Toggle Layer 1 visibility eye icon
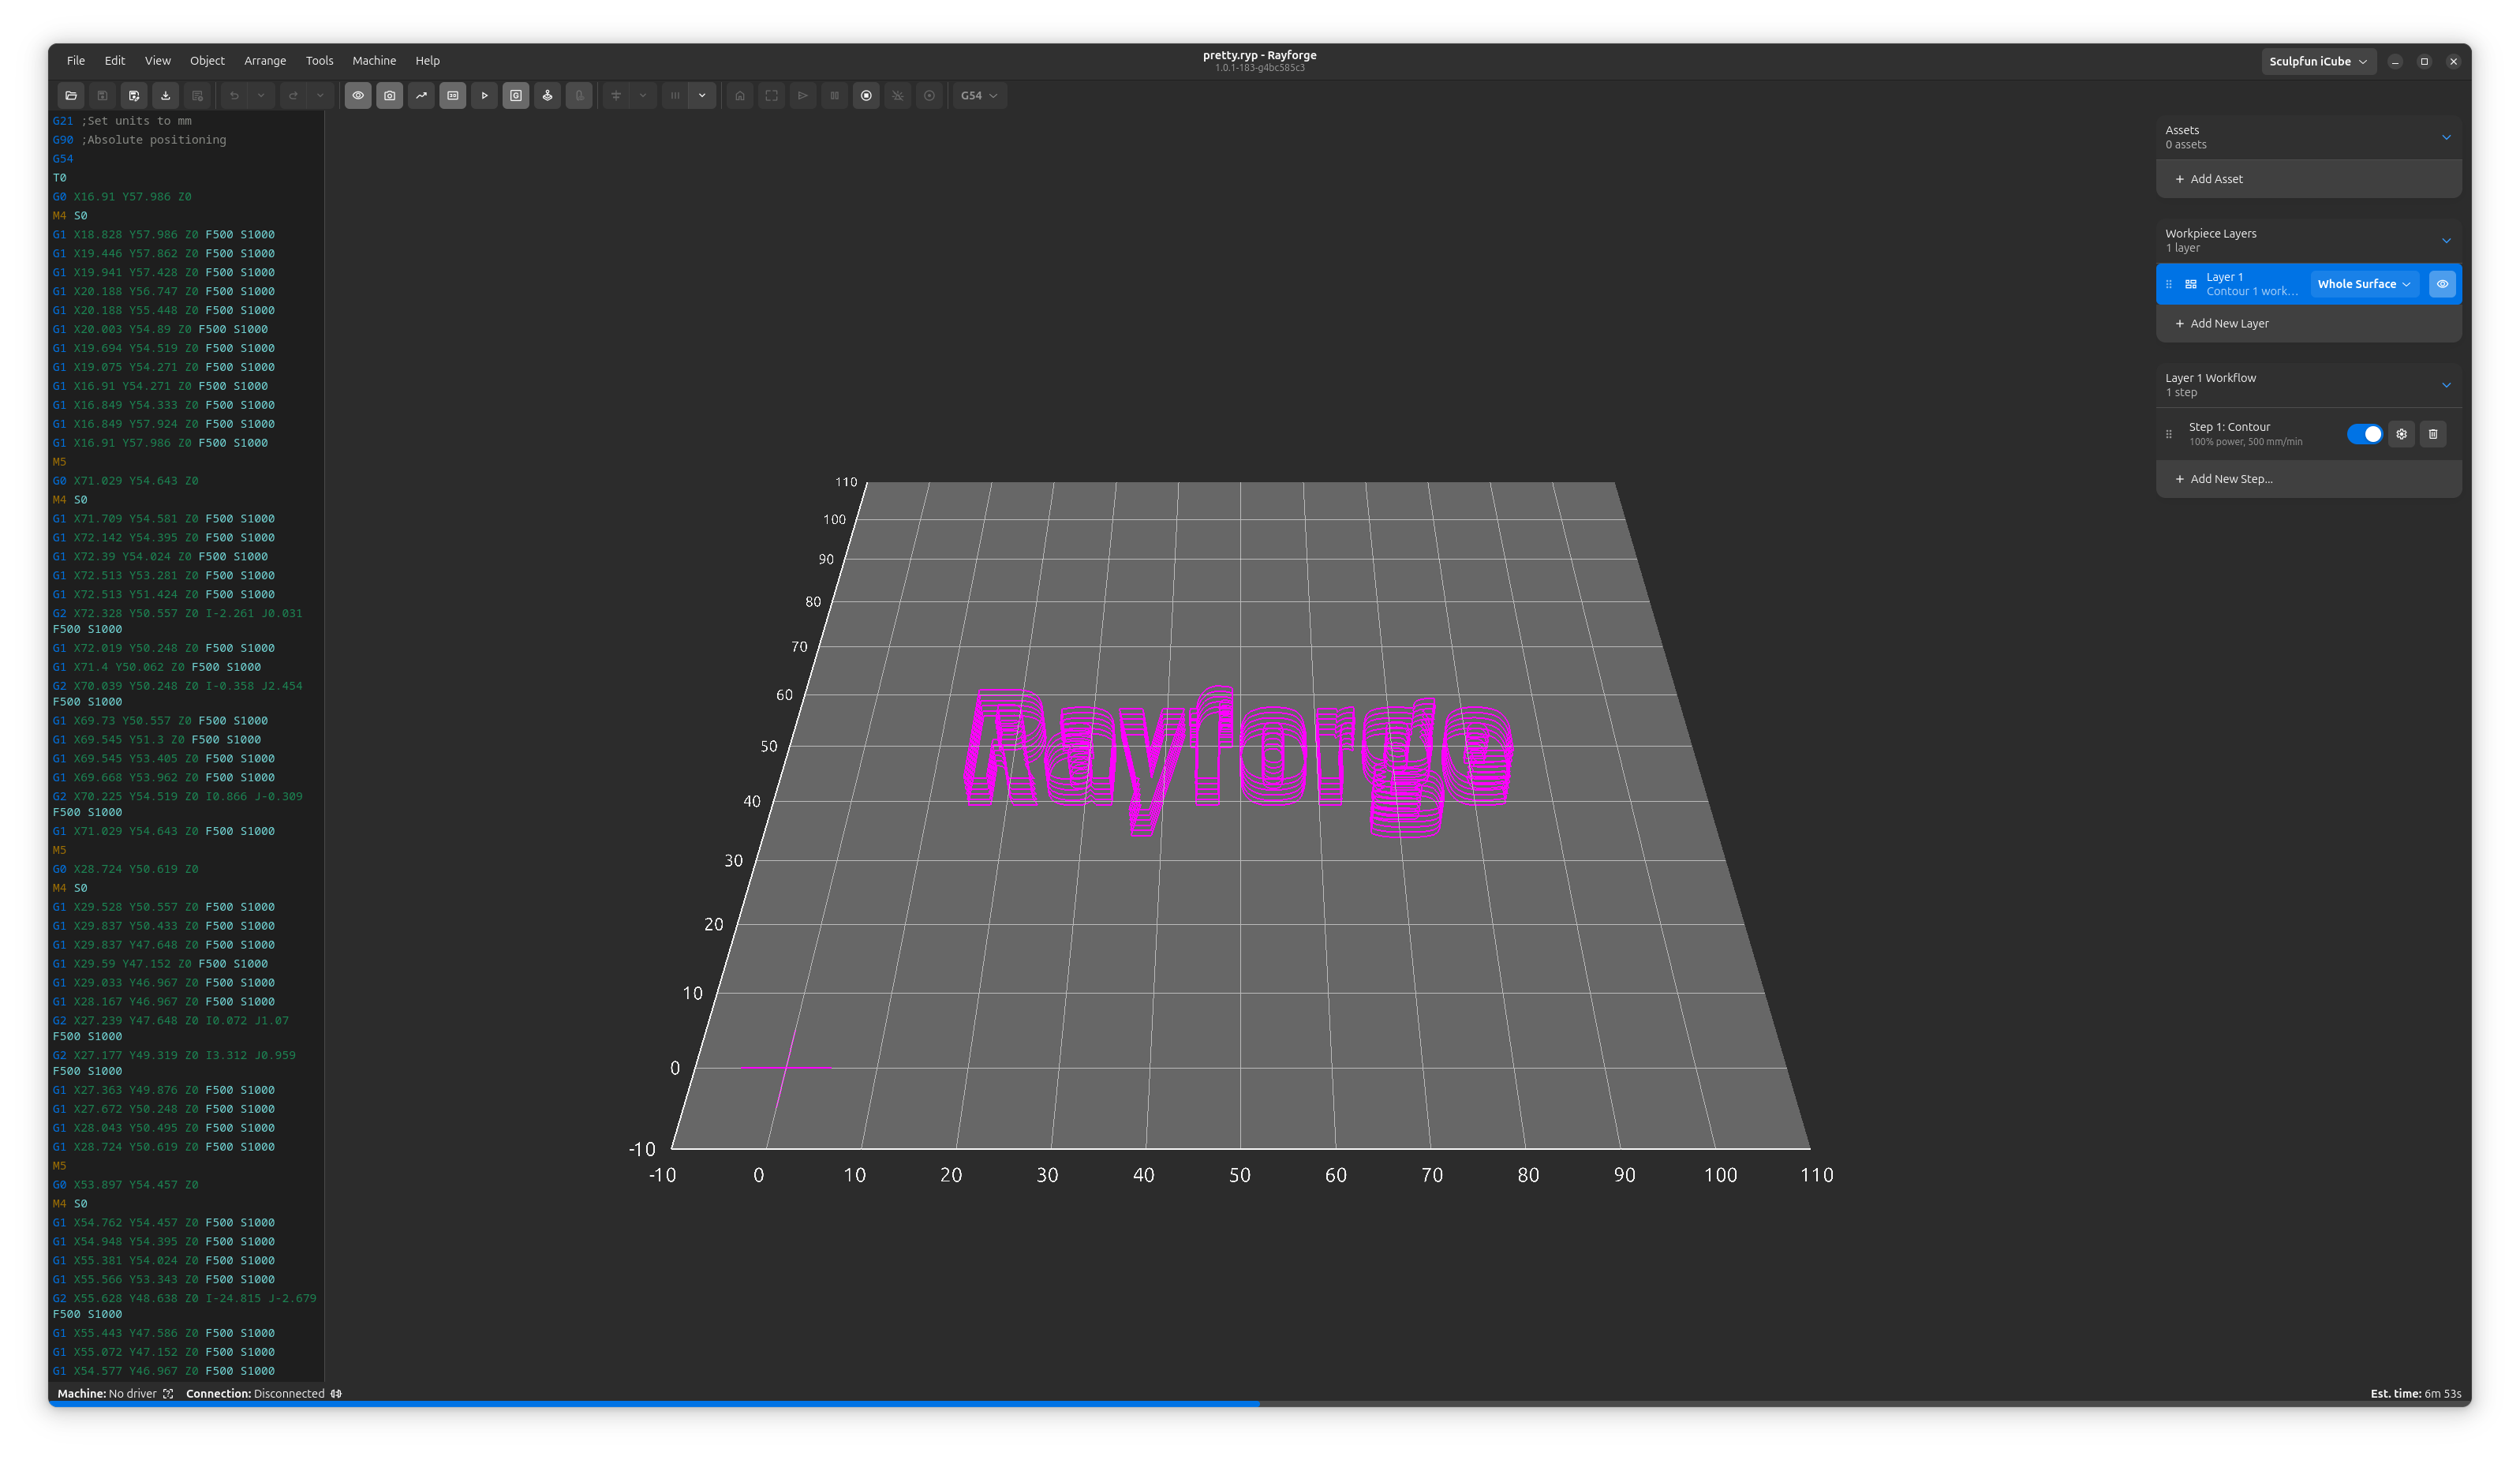Image resolution: width=2520 pixels, height=1460 pixels. coord(2442,284)
